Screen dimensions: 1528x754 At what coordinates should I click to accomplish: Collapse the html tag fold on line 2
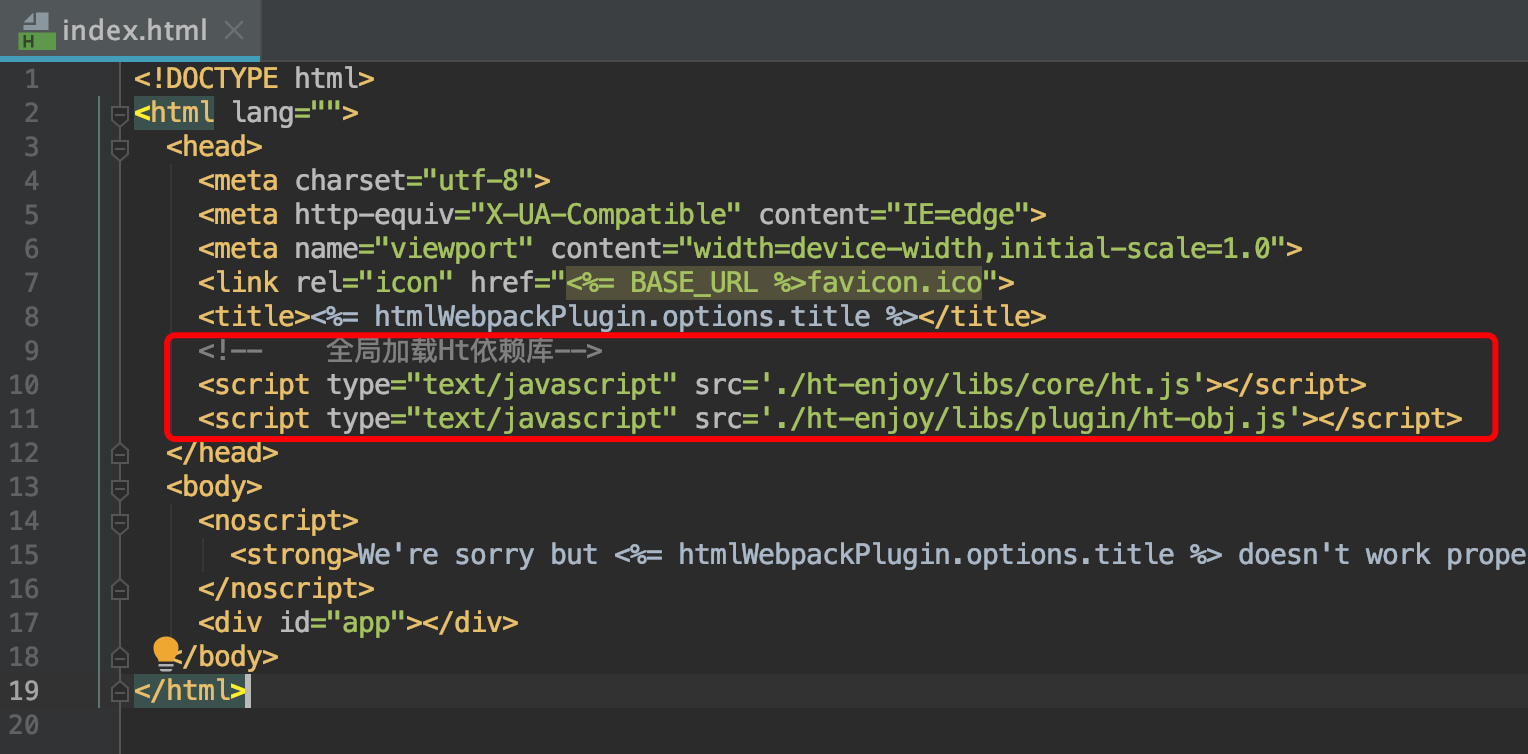120,114
